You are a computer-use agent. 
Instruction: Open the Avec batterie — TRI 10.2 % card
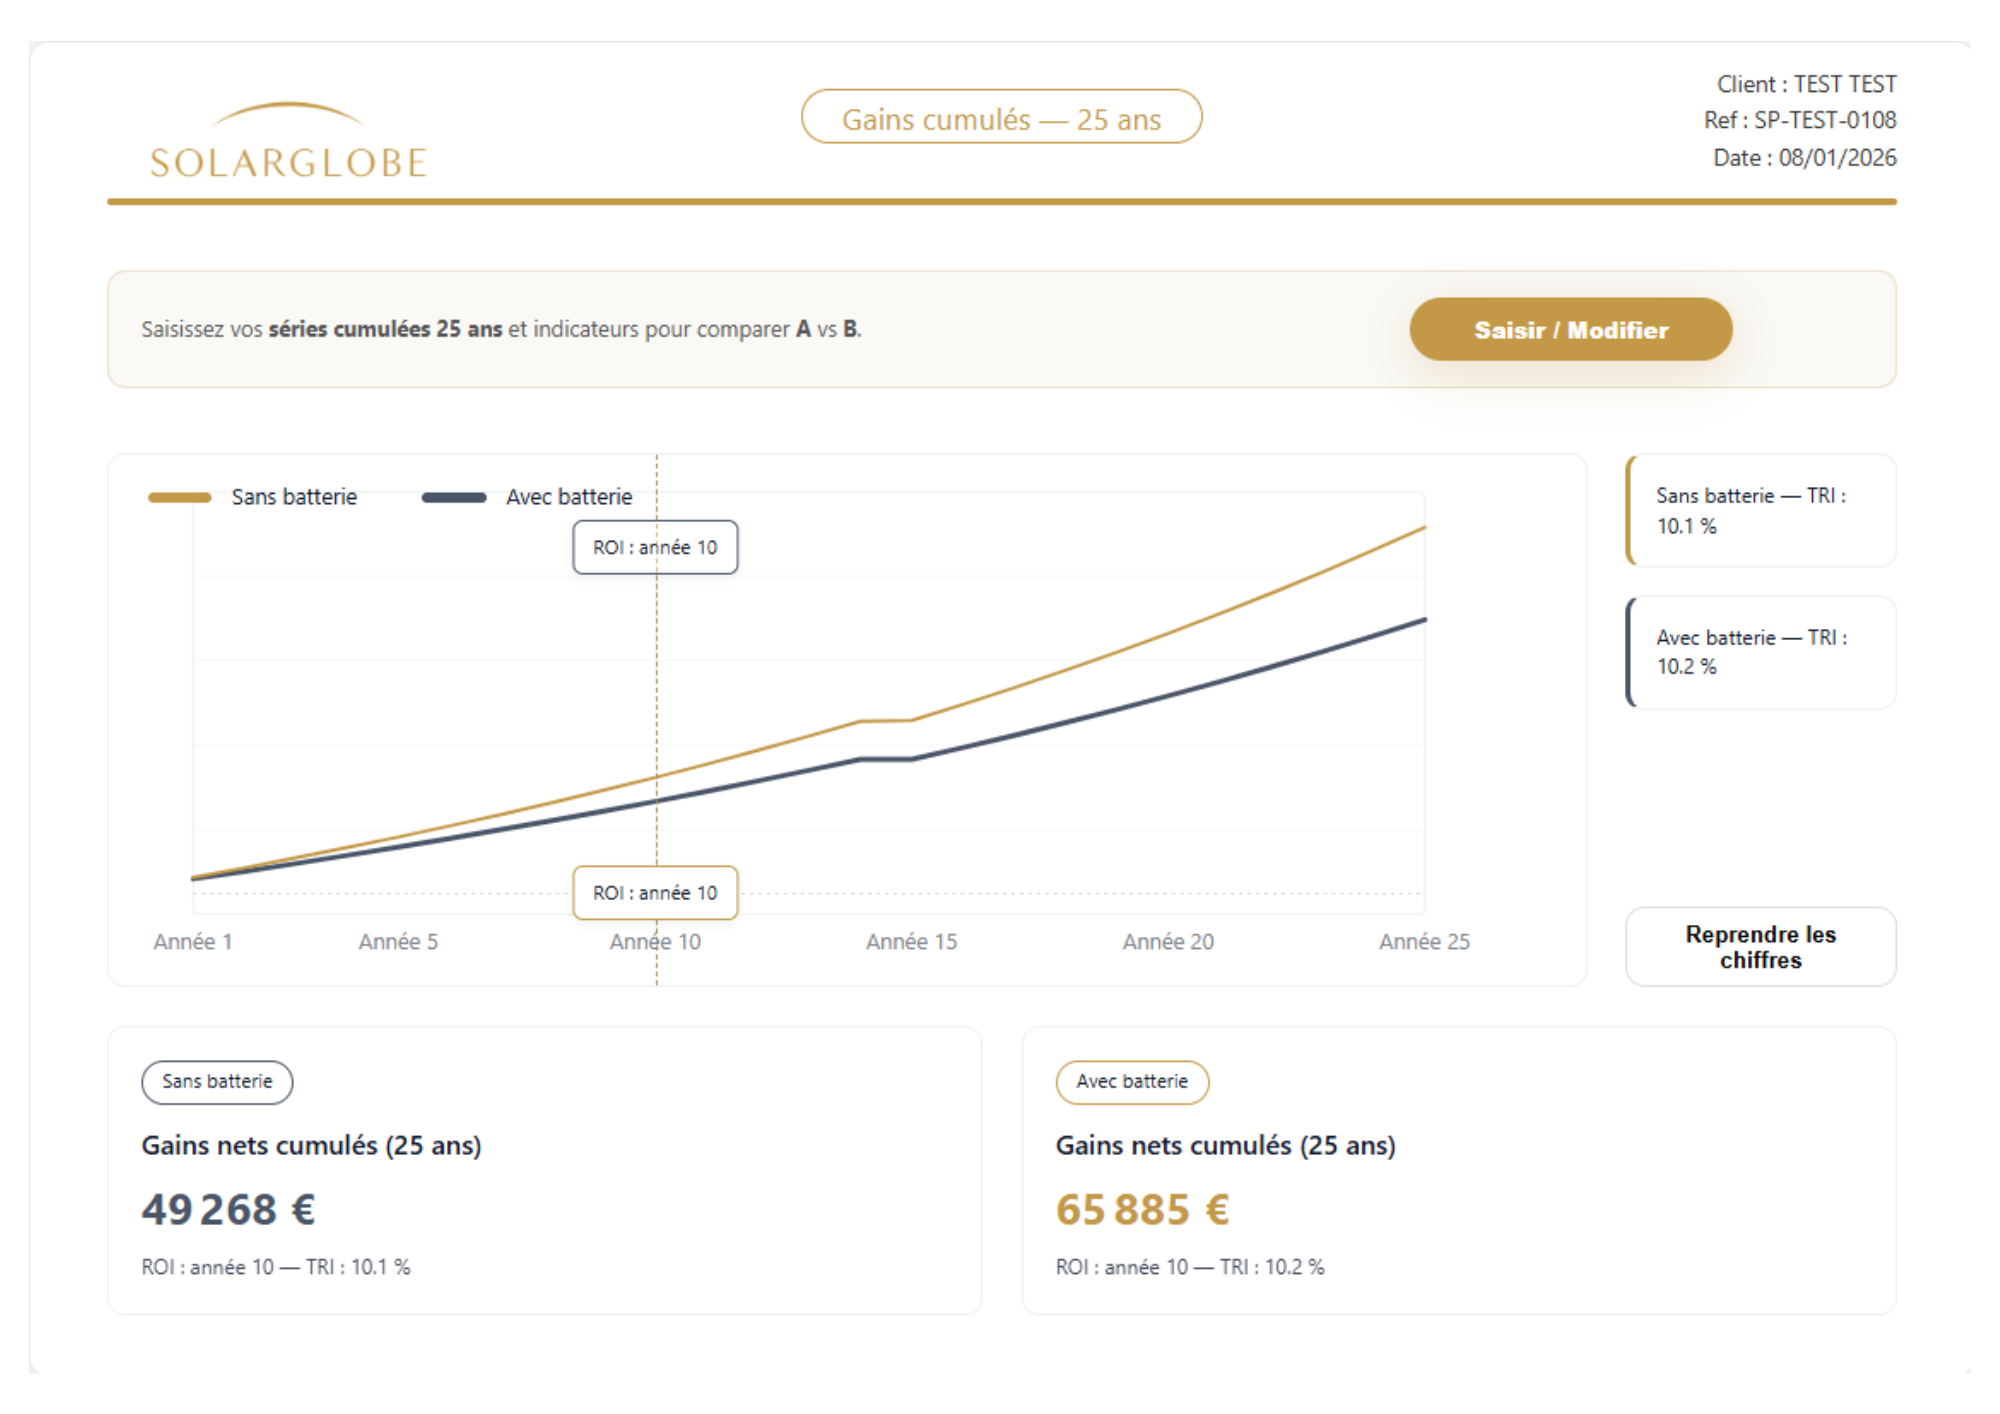[x=1762, y=652]
